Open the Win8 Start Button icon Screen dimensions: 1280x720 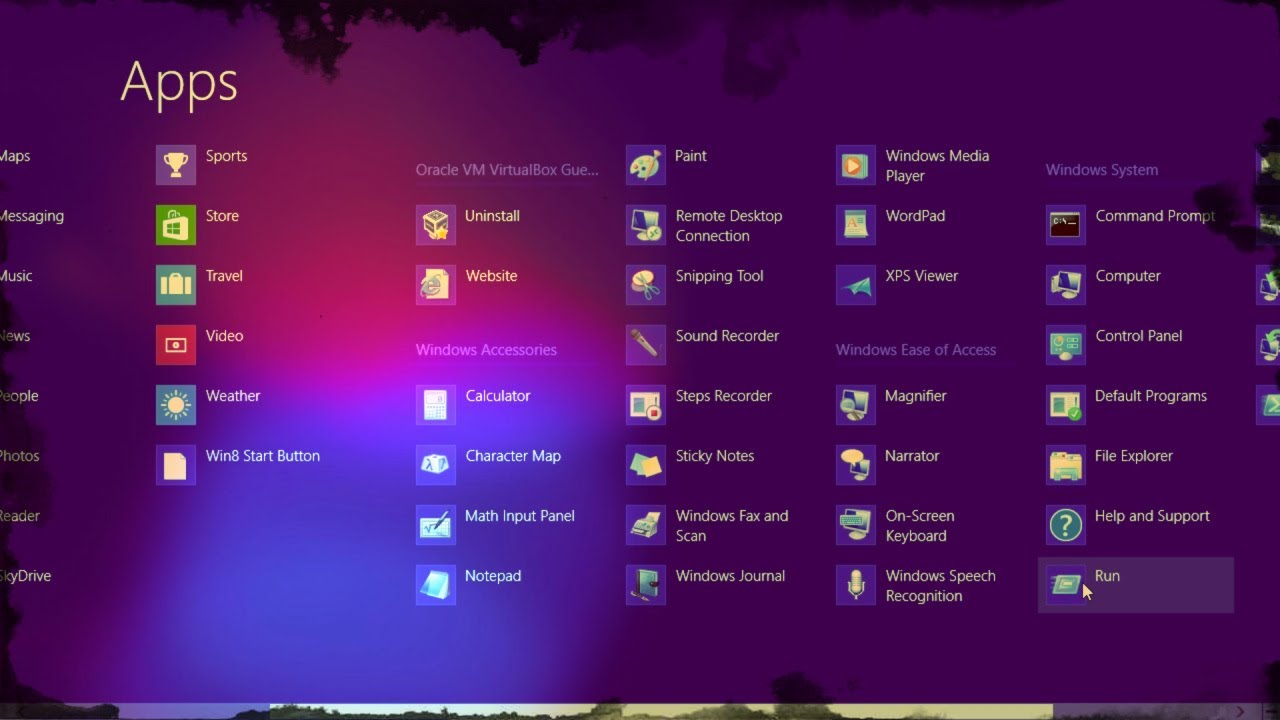(176, 465)
